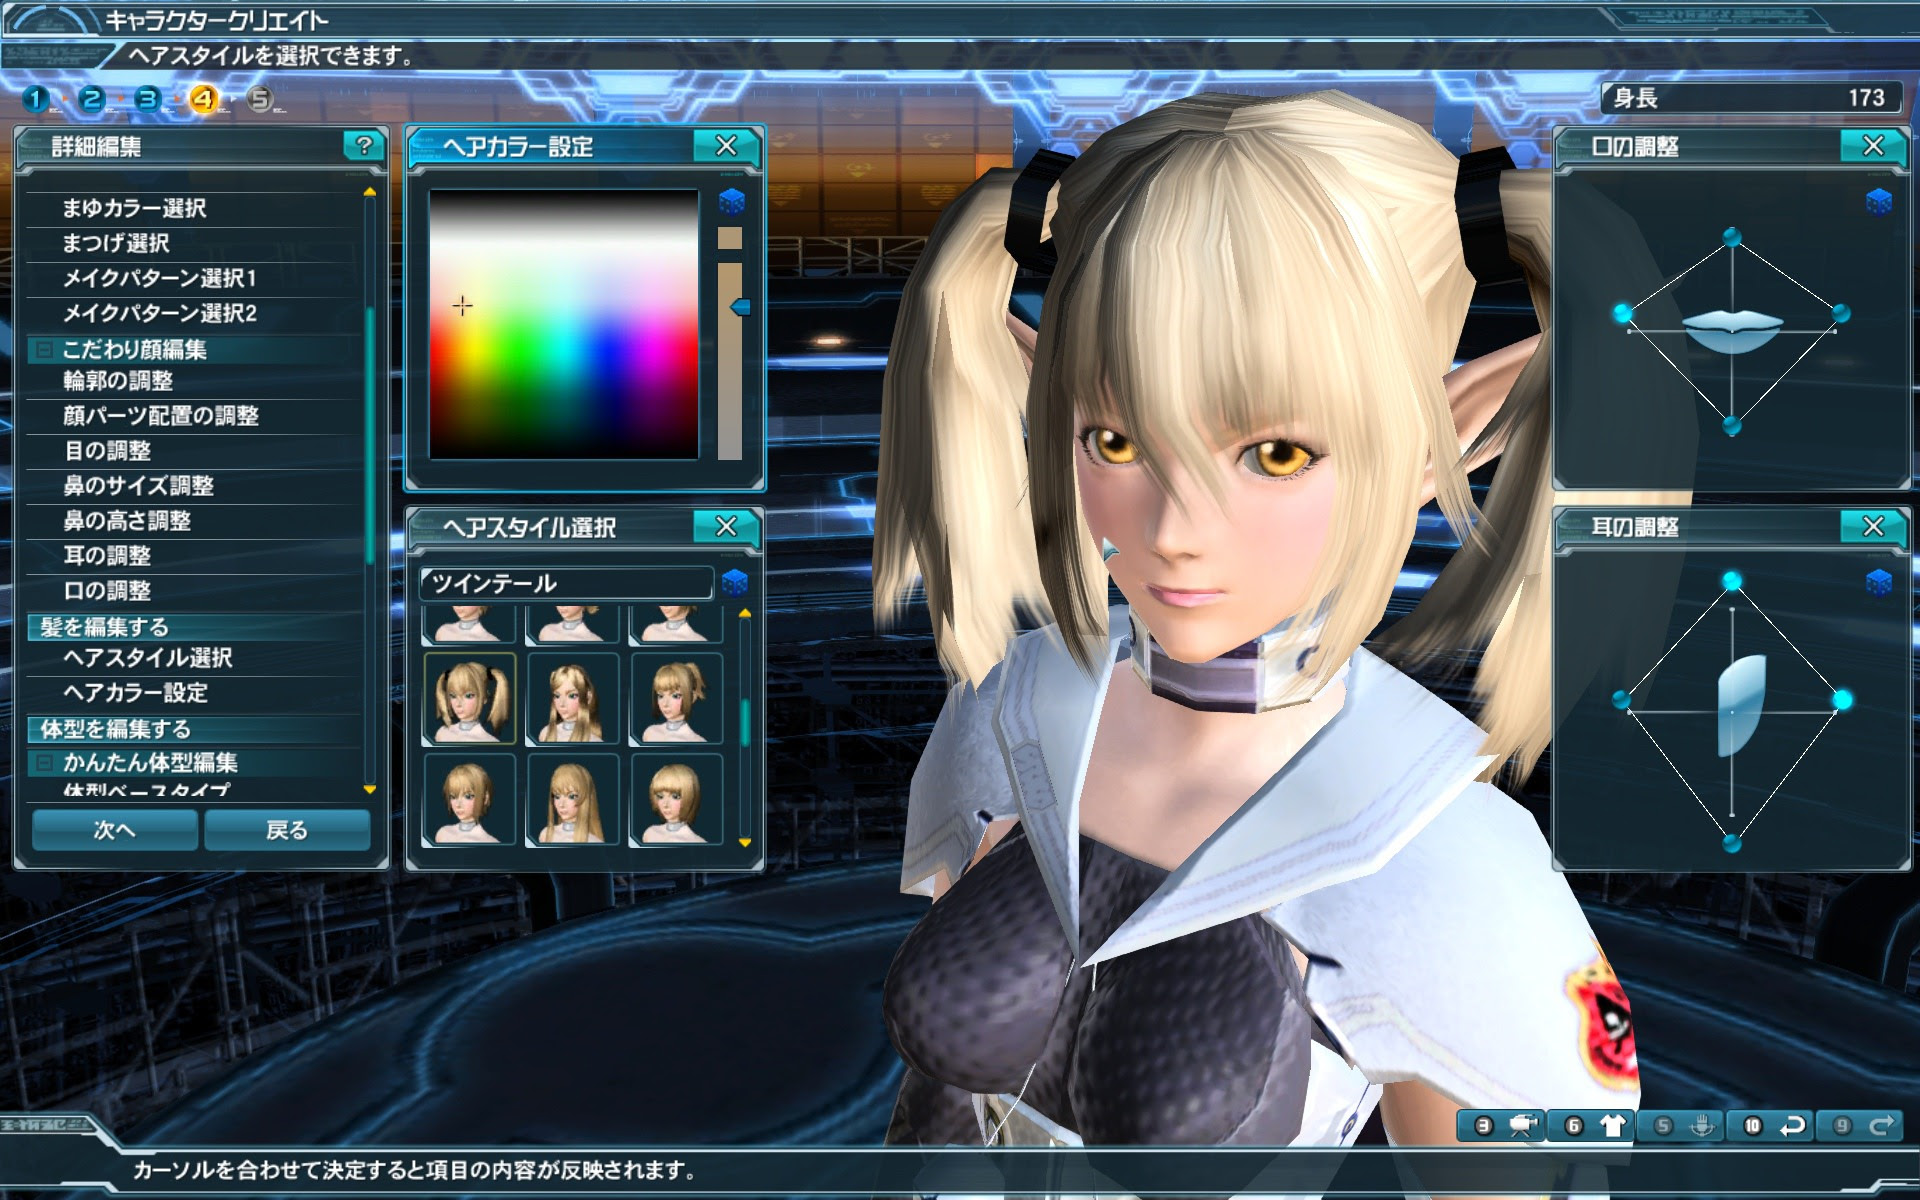1920x1200 pixels.
Task: Collapse the こだわり顔編集 section box
Action: 44,349
